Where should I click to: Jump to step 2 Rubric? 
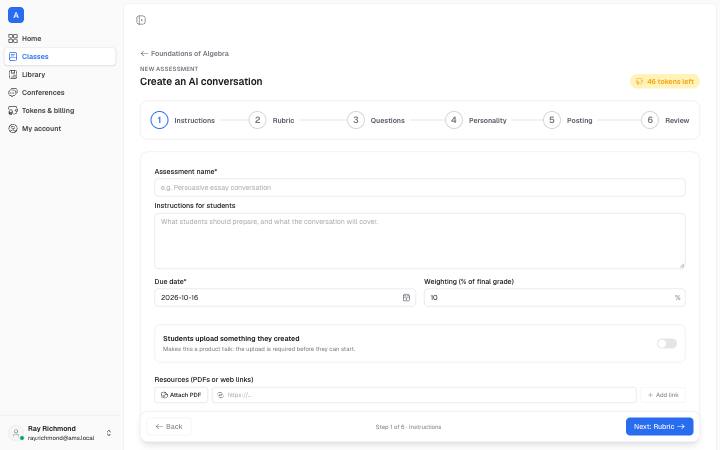(271, 120)
